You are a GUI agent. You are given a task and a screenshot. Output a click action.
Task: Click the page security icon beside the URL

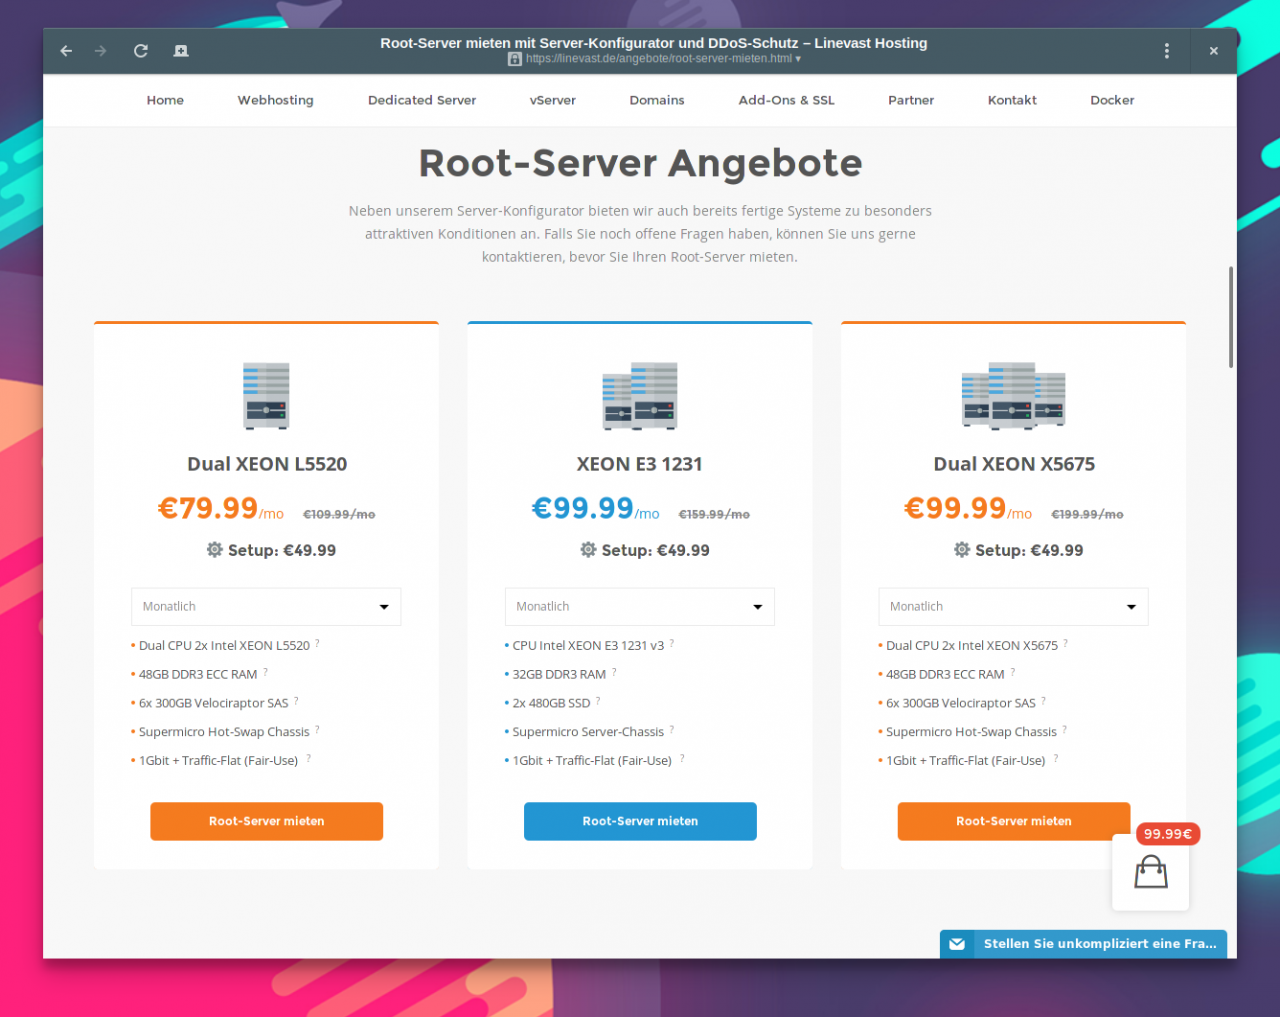[x=514, y=59]
